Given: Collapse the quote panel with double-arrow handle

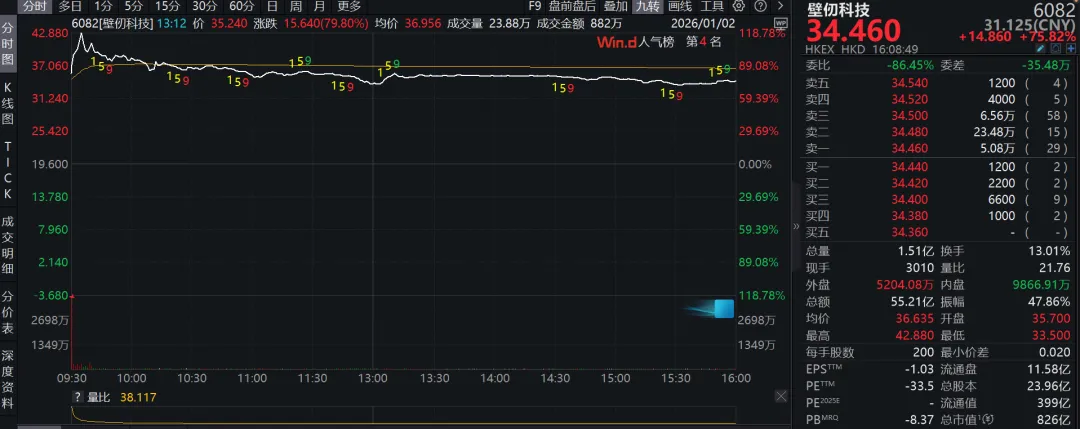Looking at the screenshot, I should [796, 225].
